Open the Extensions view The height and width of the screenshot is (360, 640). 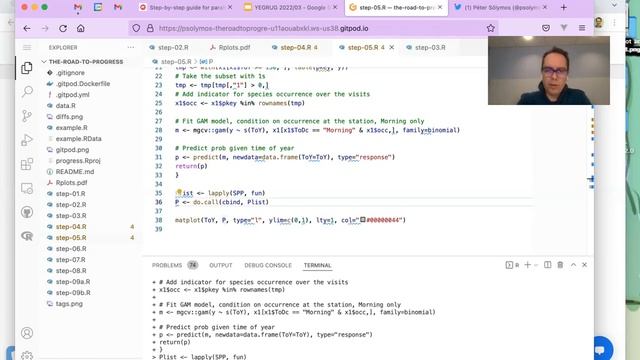[x=27, y=164]
